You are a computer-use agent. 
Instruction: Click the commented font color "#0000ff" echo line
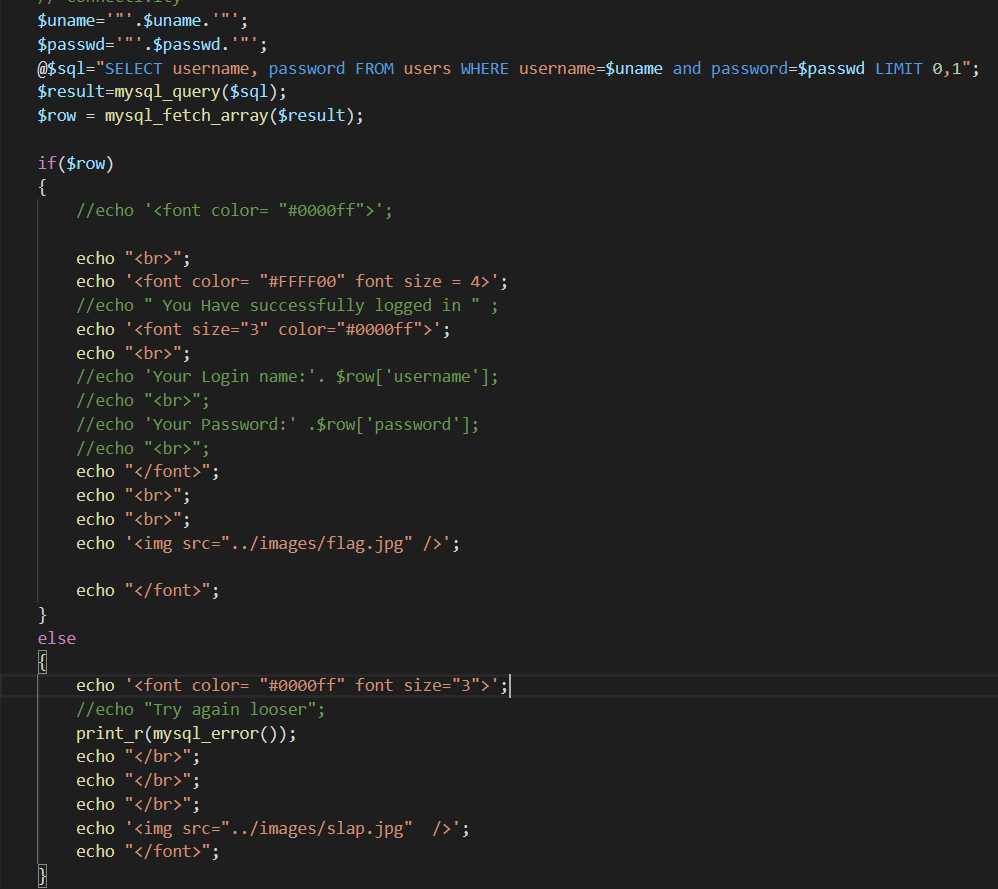coord(234,211)
